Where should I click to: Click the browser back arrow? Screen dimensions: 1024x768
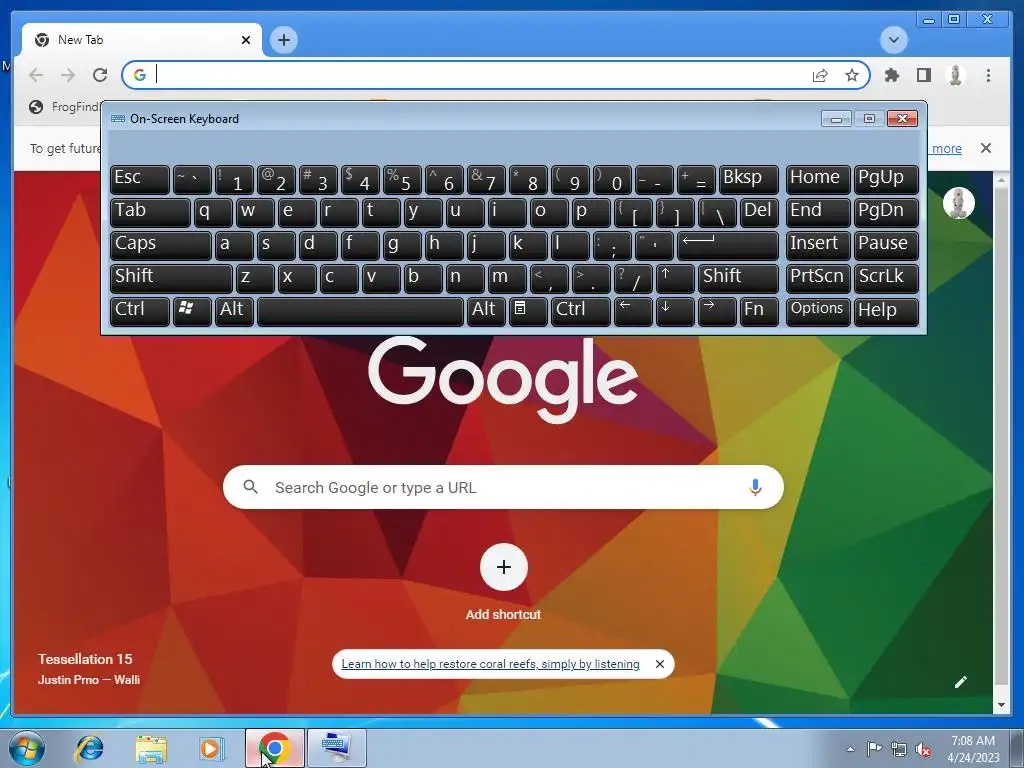(37, 75)
